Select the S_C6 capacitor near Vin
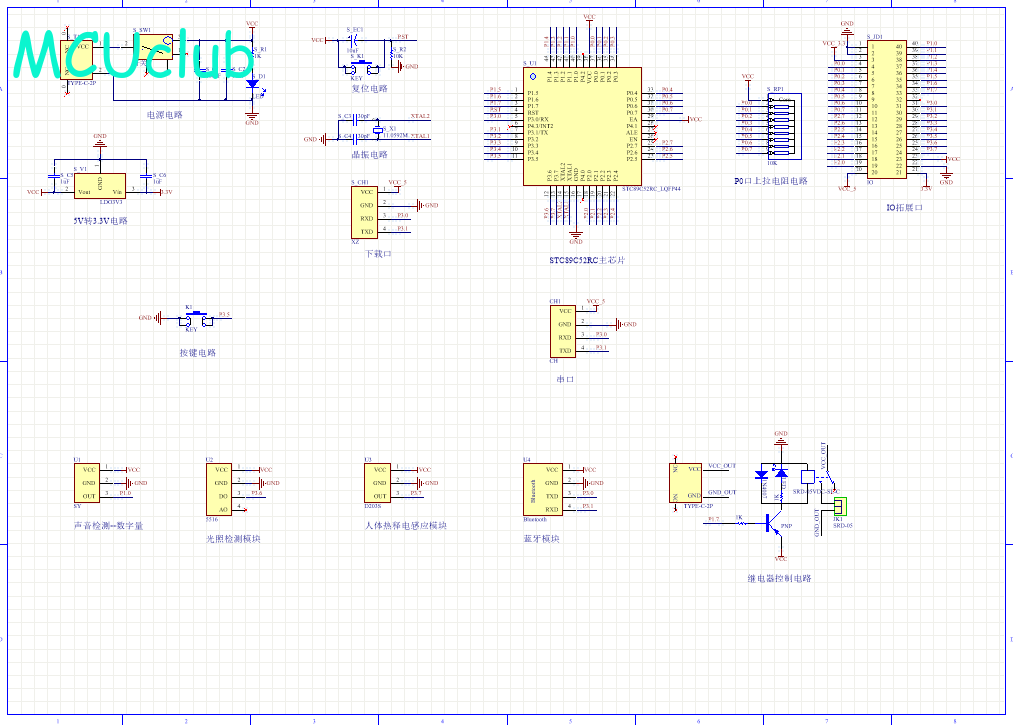 tap(145, 176)
